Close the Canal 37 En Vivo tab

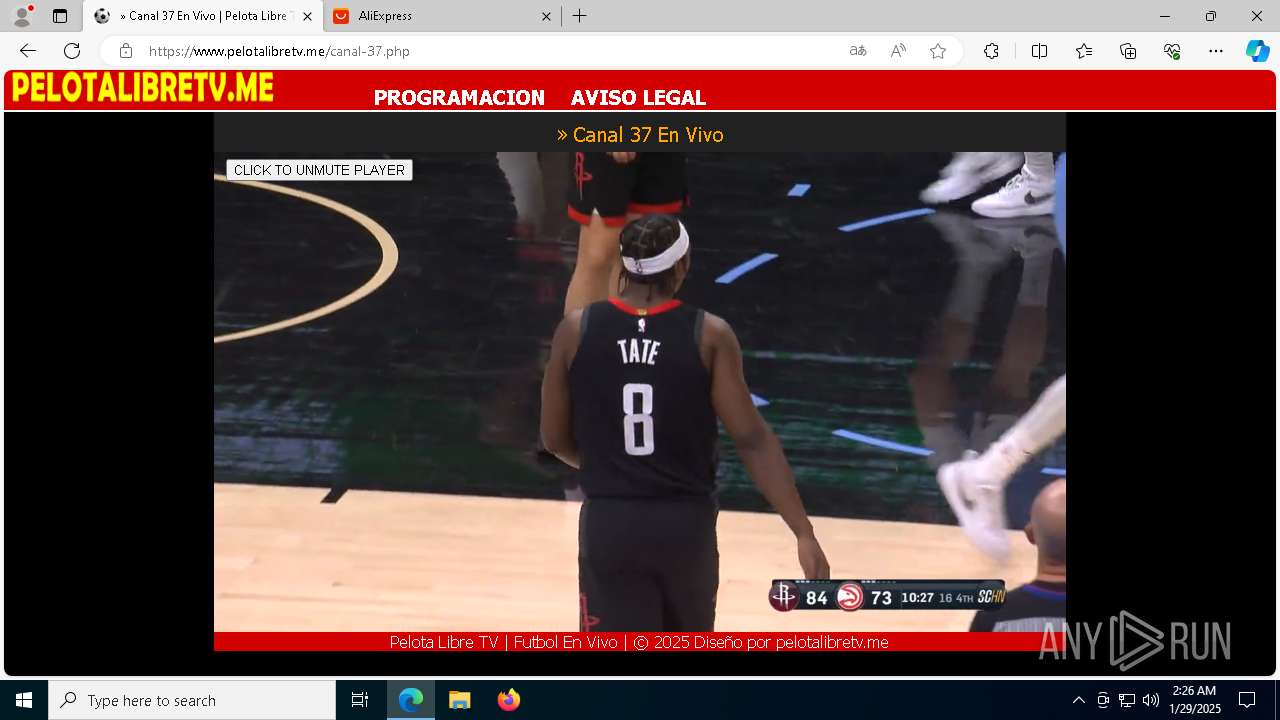[307, 16]
